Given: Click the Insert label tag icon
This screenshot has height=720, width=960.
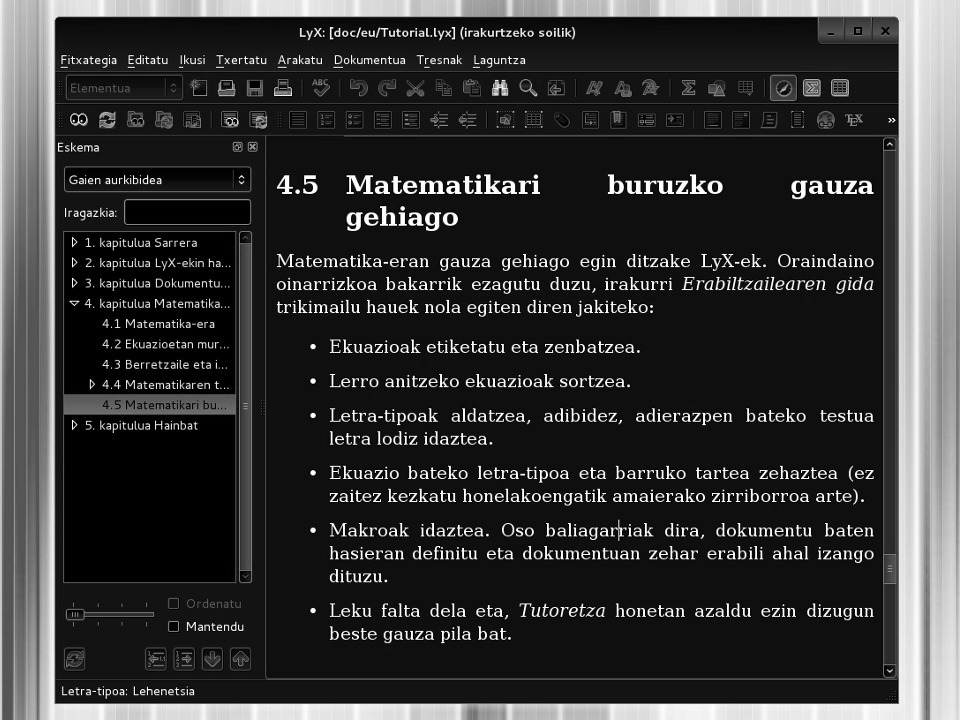Looking at the screenshot, I should 562,120.
